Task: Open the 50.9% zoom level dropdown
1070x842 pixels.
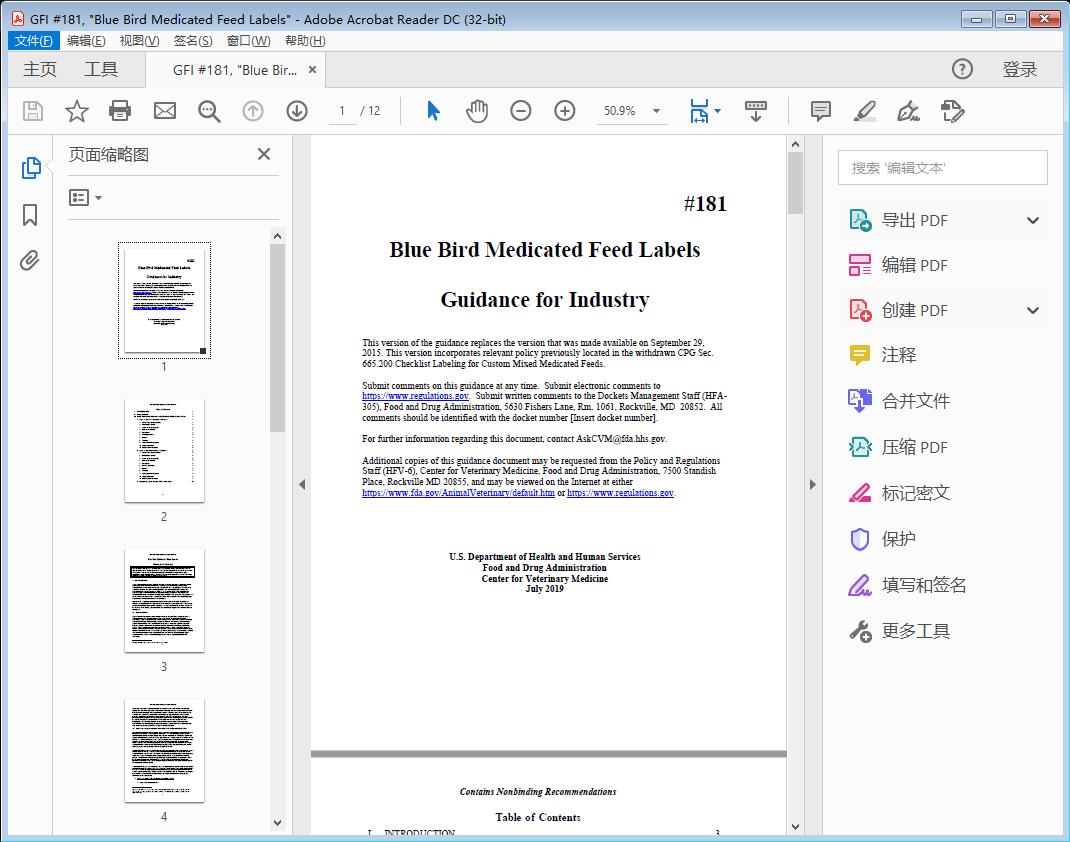Action: (656, 111)
